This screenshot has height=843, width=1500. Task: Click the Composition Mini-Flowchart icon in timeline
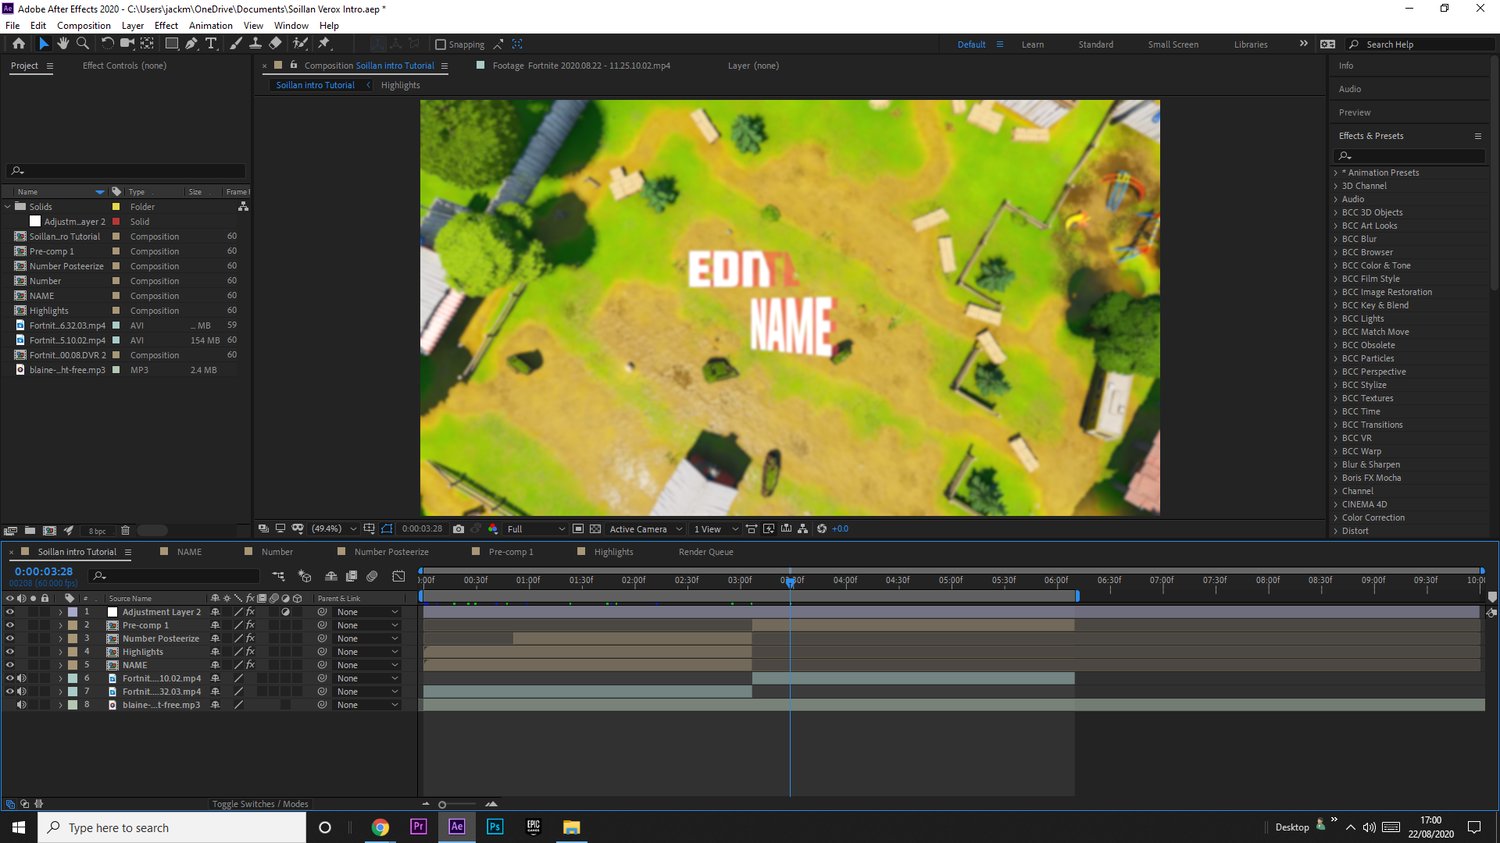pyautogui.click(x=278, y=576)
